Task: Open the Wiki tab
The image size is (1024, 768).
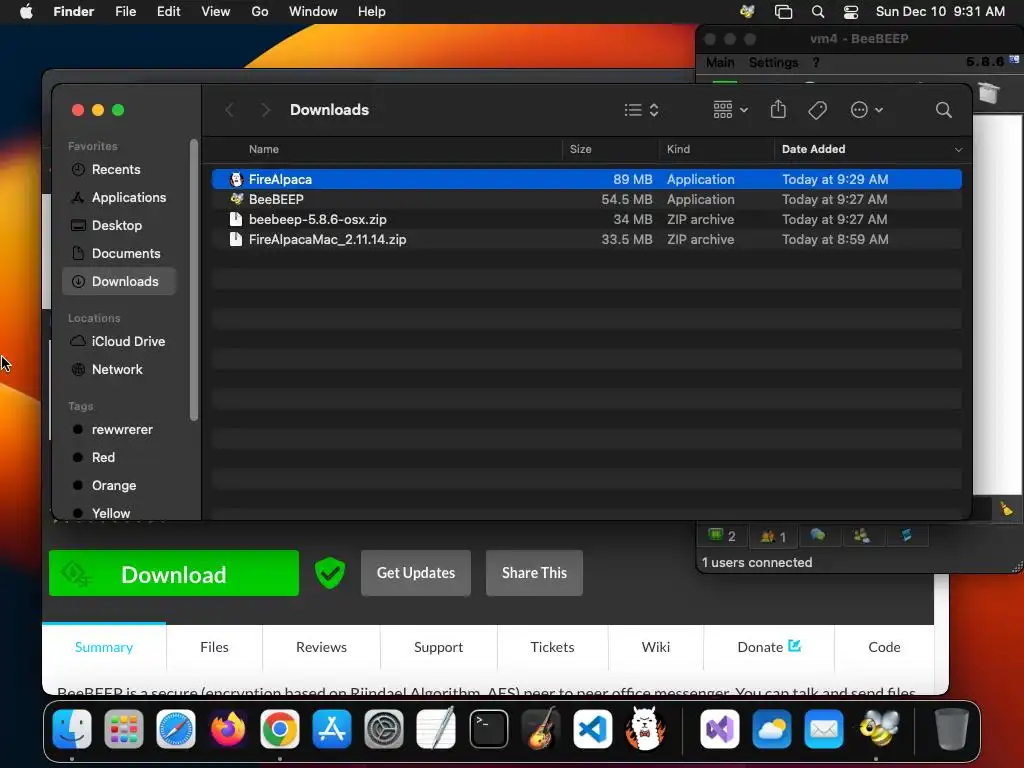Action: click(x=656, y=647)
